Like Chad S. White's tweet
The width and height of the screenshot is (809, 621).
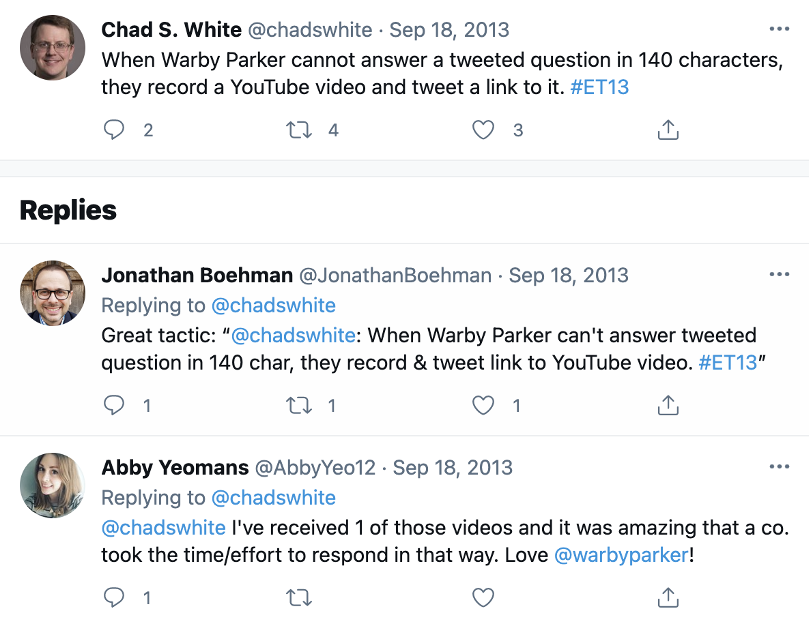click(x=482, y=129)
